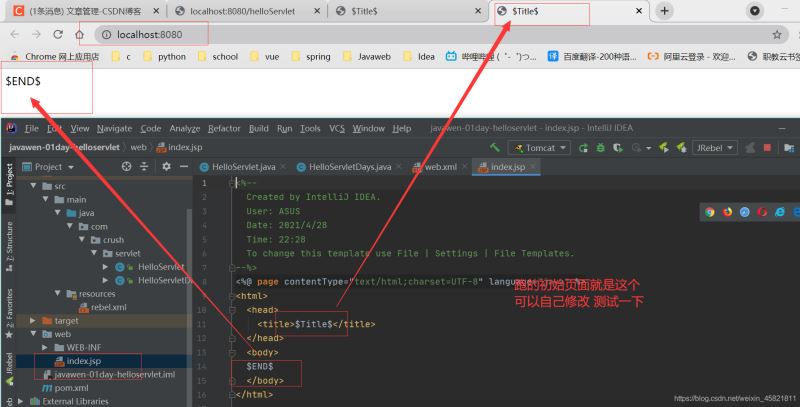Collapse the main folder
This screenshot has width=800, height=407.
tap(46, 199)
